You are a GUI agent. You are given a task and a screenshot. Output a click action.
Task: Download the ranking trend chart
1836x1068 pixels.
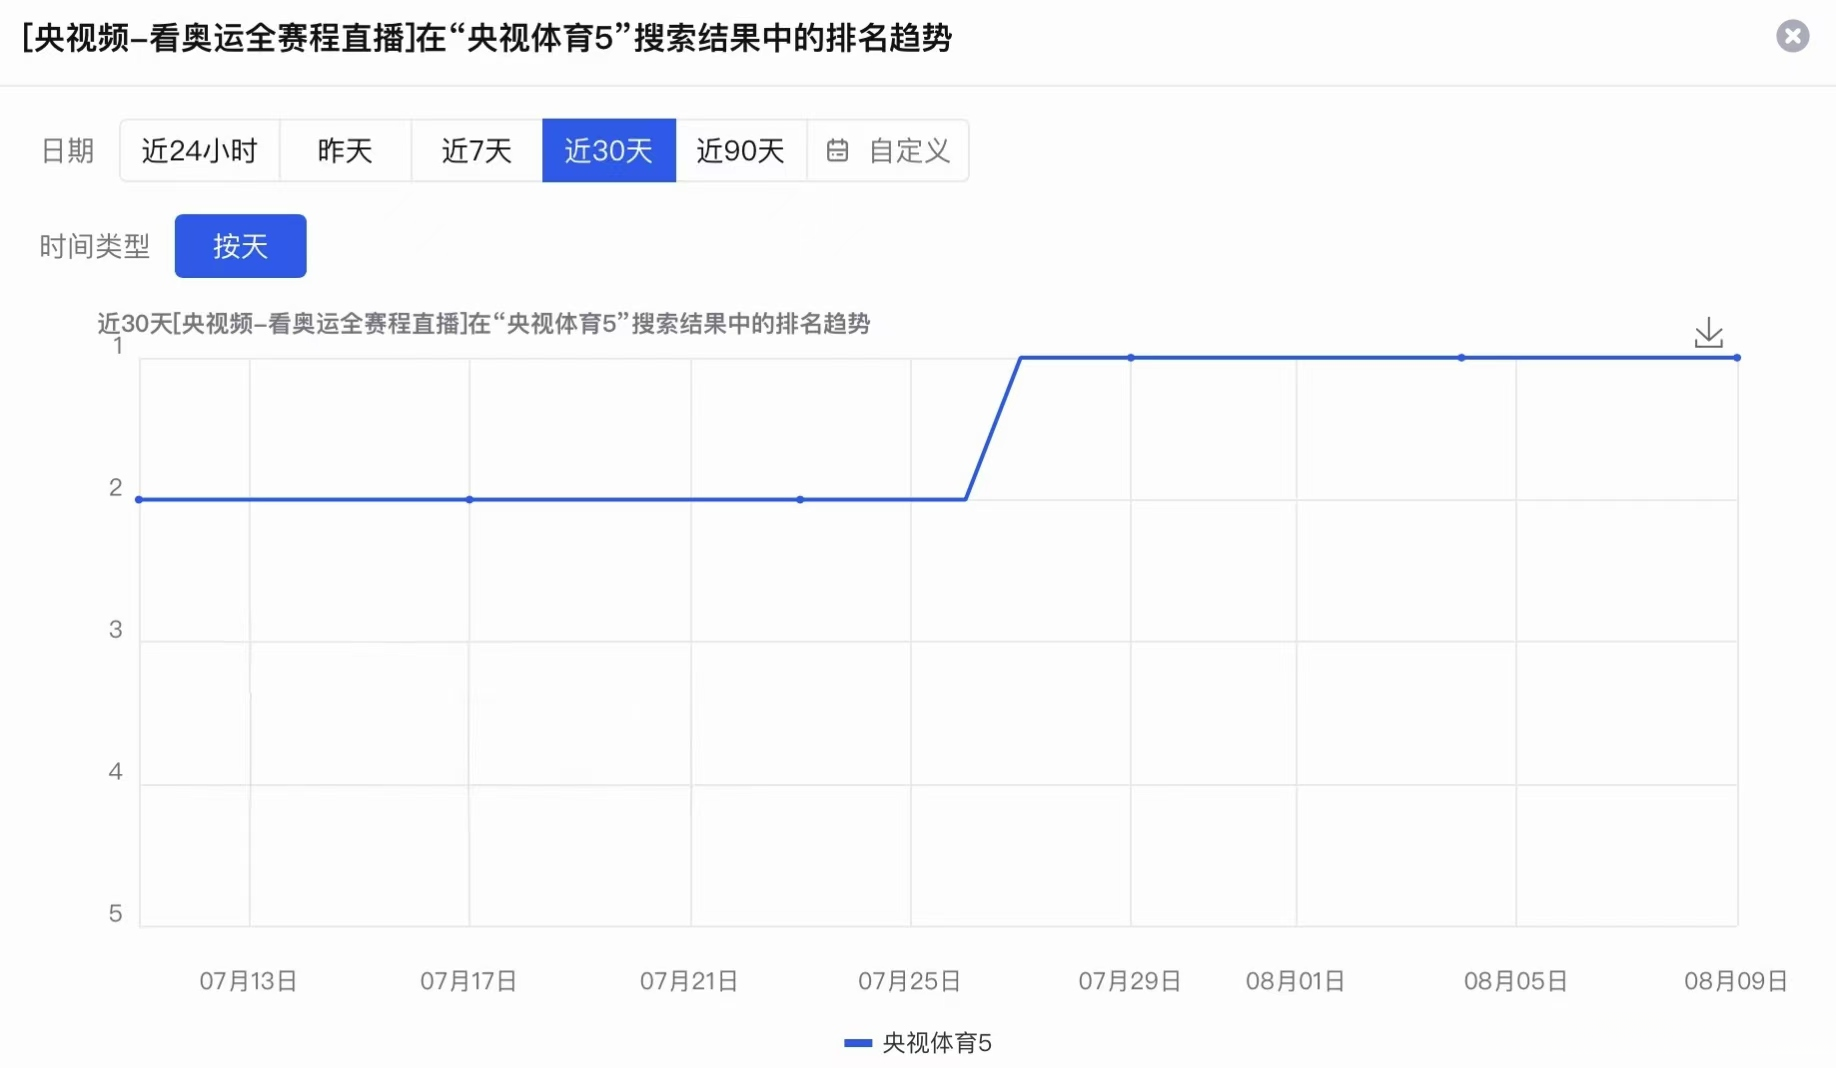[1708, 333]
